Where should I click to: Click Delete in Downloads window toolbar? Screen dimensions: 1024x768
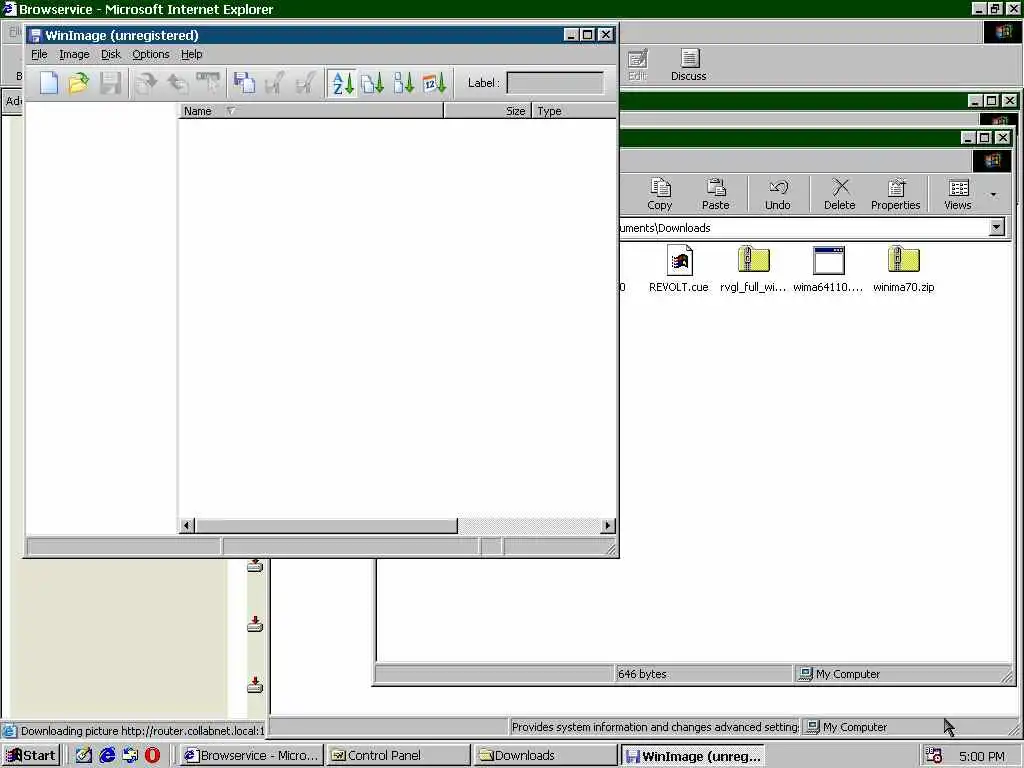(x=840, y=194)
